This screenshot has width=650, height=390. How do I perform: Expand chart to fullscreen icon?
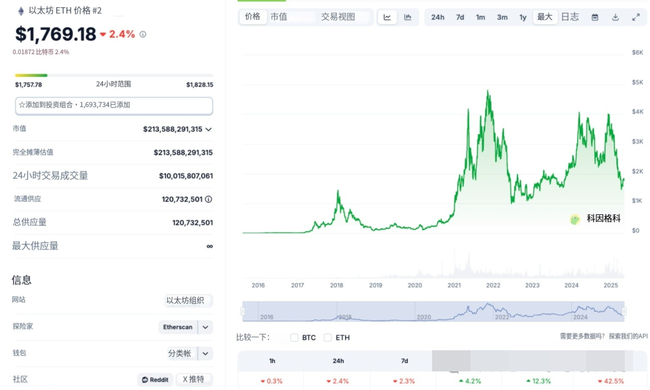(x=636, y=17)
